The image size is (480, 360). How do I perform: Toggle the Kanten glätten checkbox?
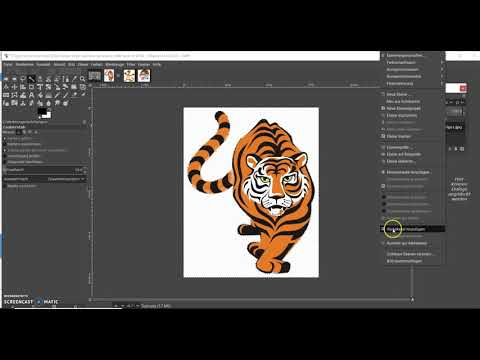tap(5, 138)
